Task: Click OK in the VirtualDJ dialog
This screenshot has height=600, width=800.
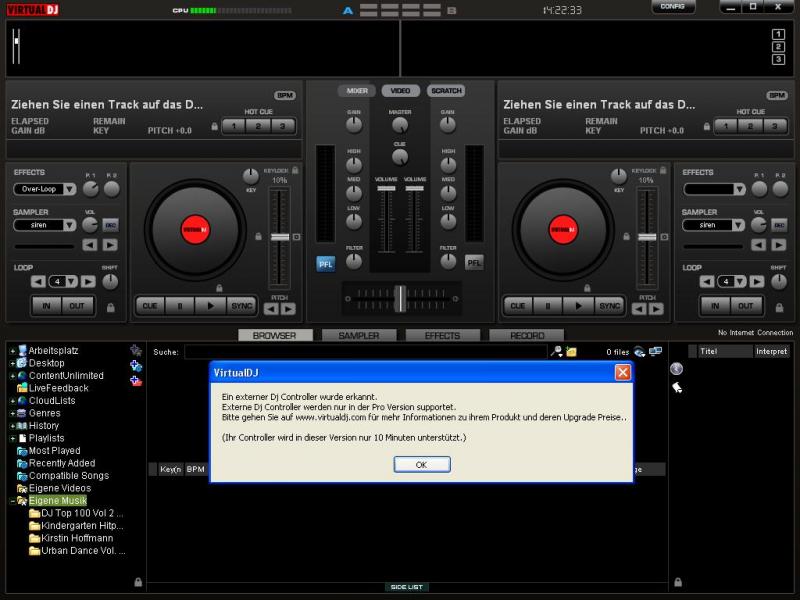Action: click(x=421, y=465)
